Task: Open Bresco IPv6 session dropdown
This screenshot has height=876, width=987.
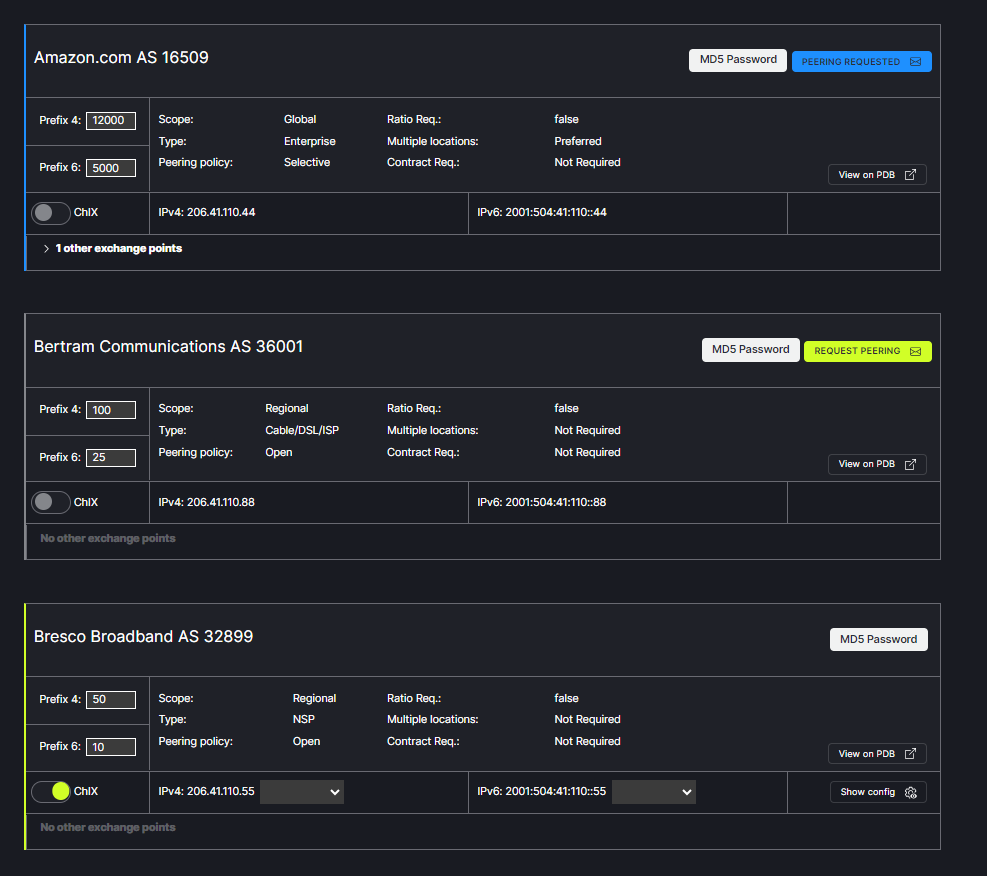Action: (653, 792)
